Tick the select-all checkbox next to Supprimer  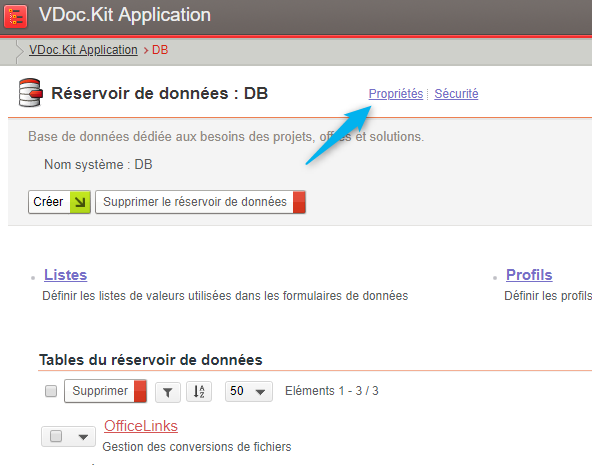51,391
